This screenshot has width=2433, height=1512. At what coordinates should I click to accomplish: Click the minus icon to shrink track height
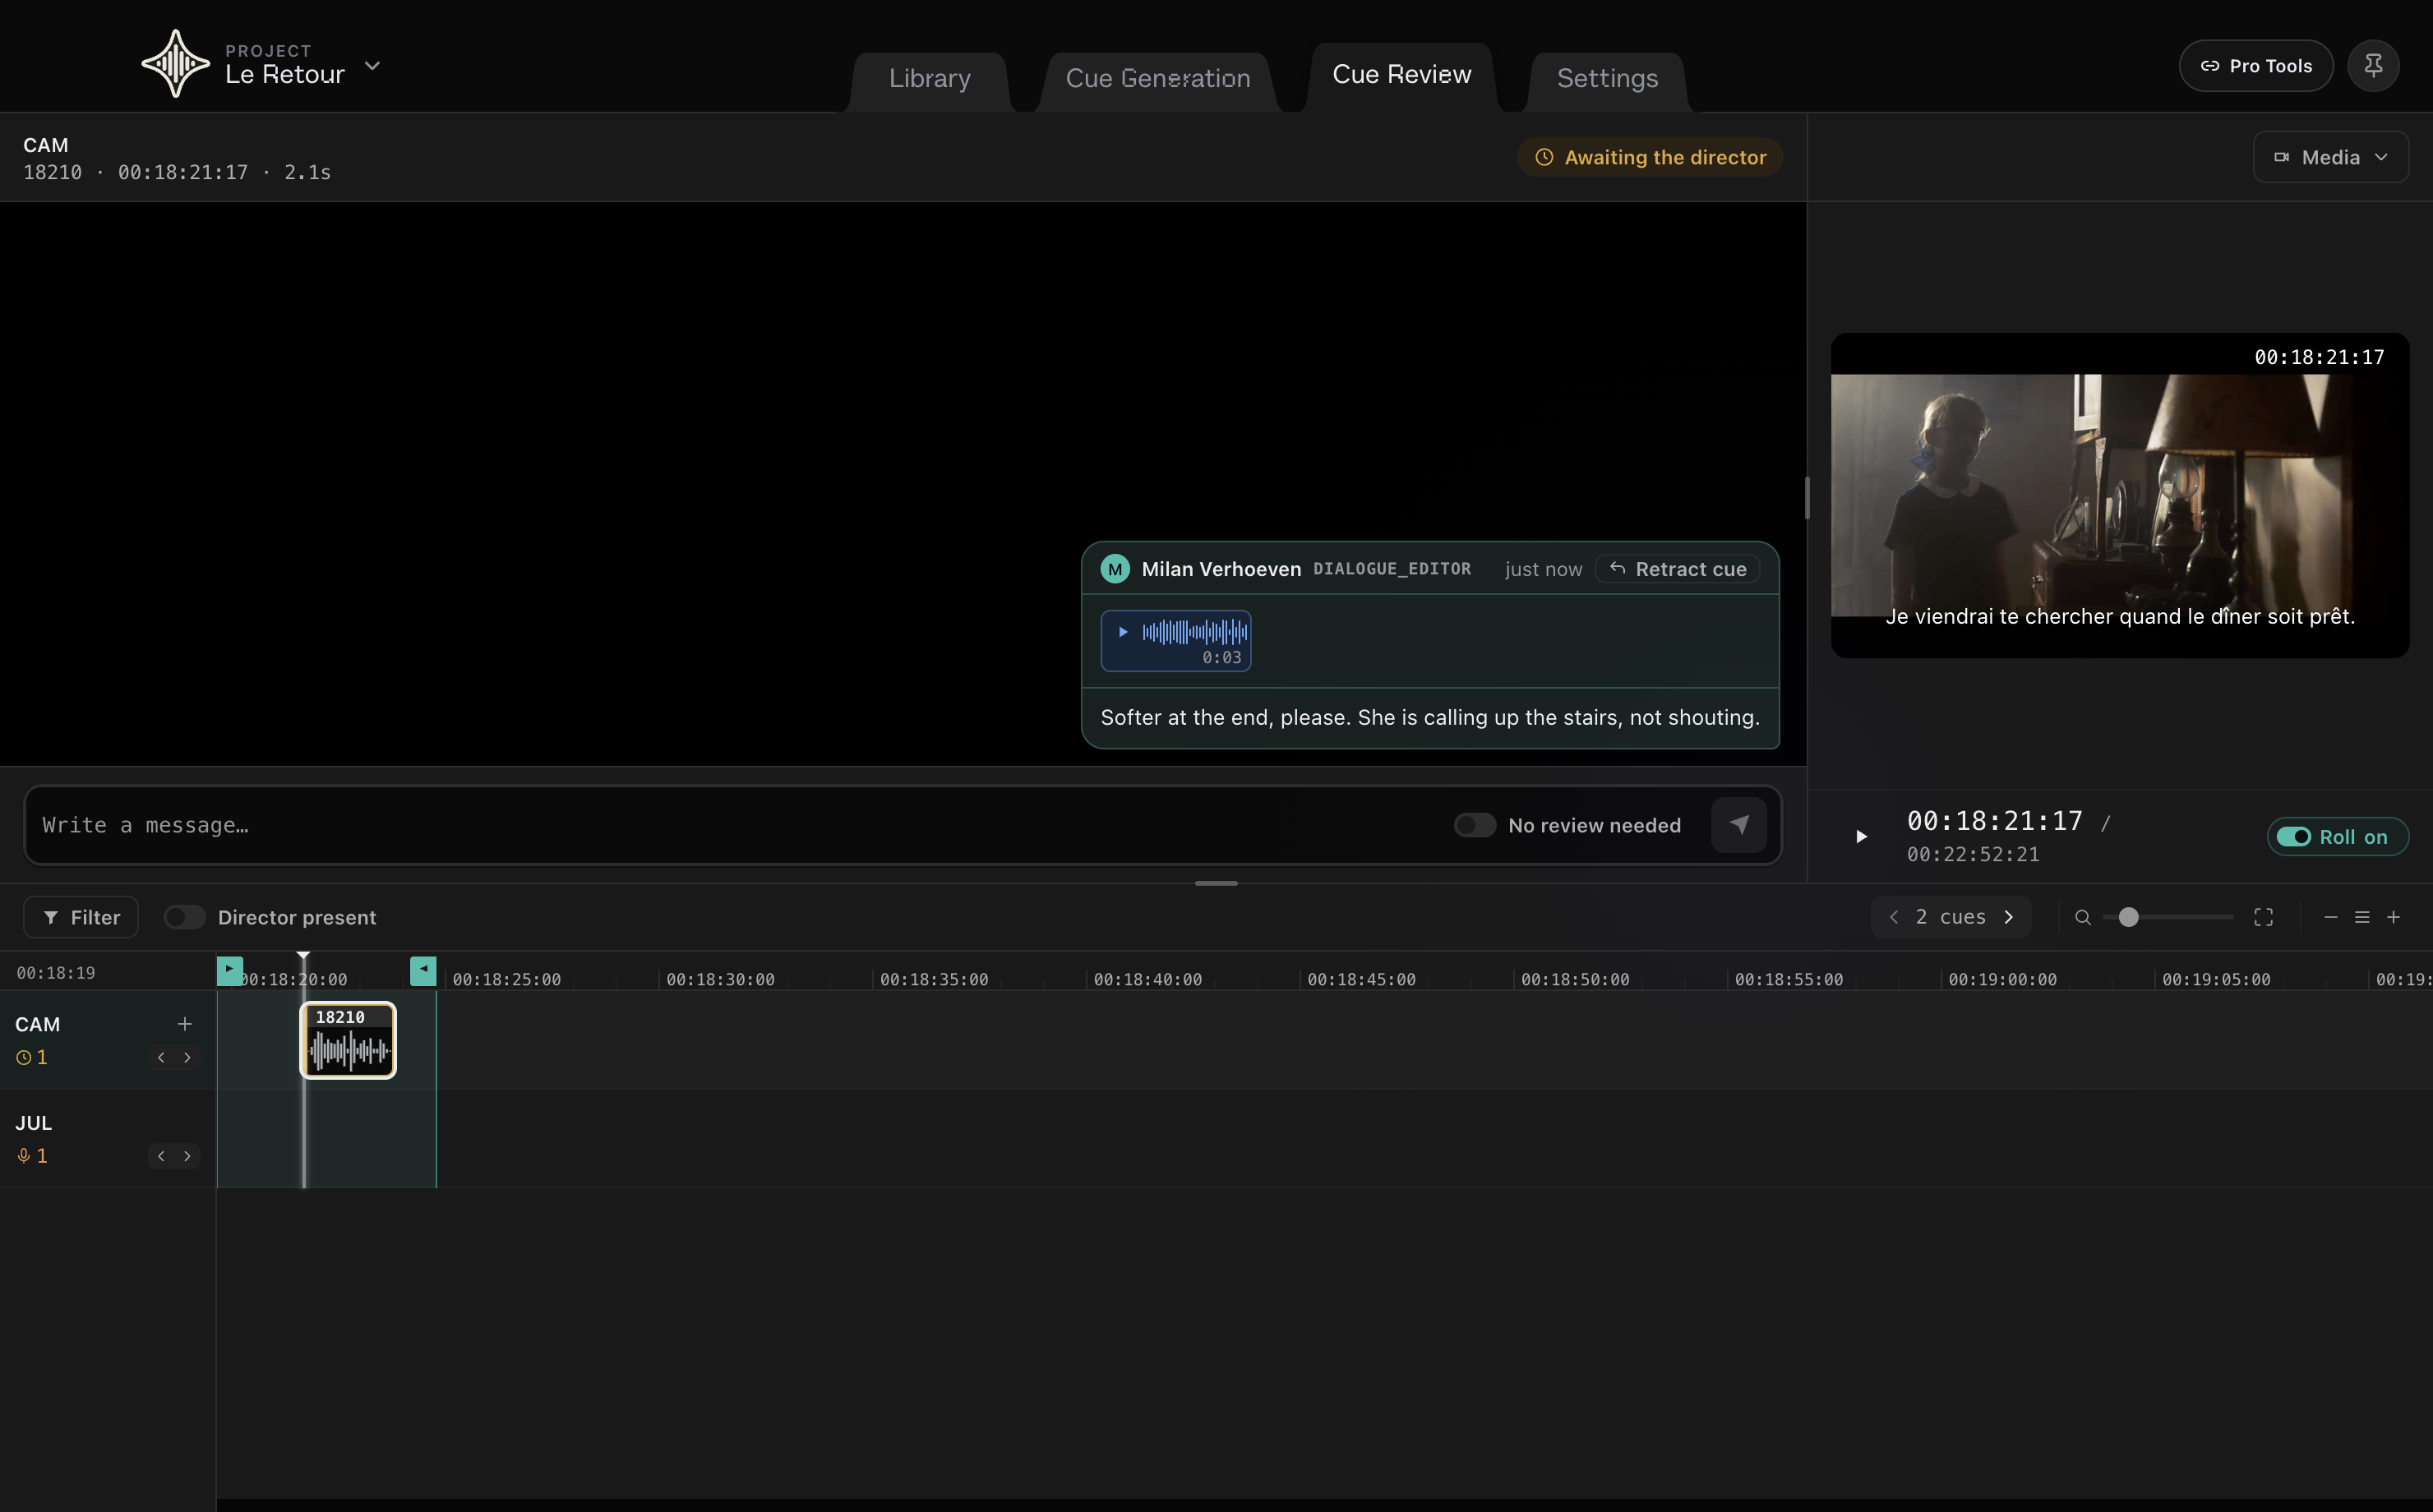click(x=2331, y=917)
